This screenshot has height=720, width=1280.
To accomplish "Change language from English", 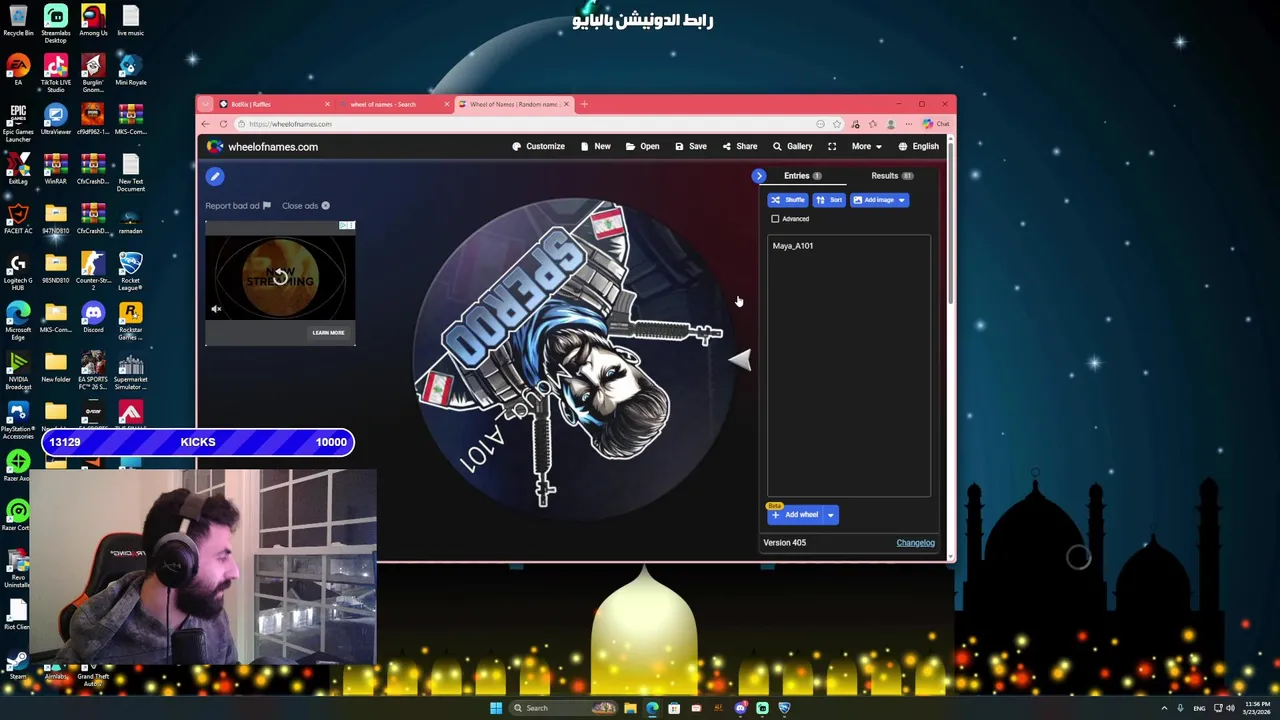I will click(918, 146).
